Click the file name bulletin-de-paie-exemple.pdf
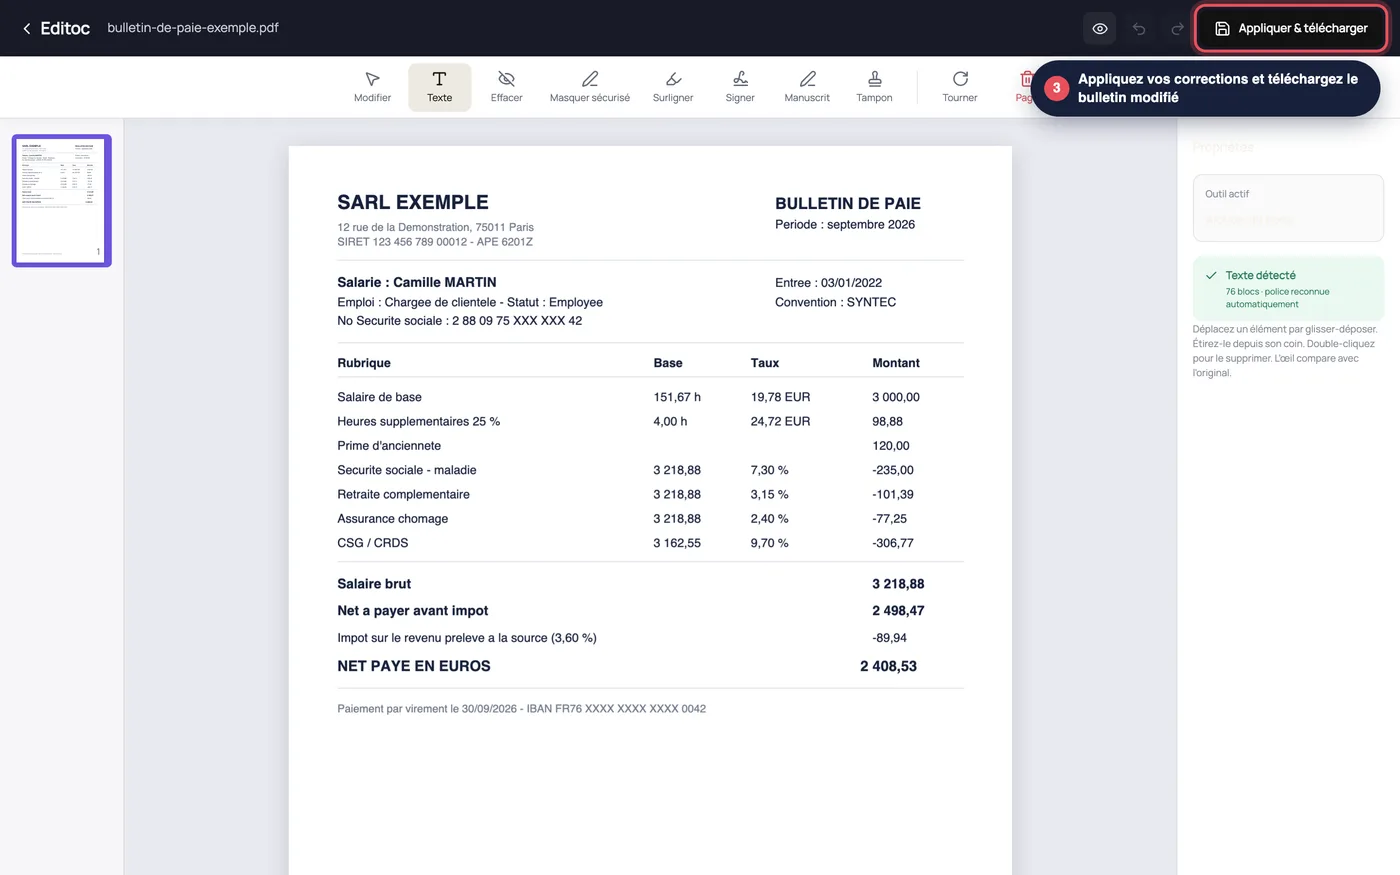This screenshot has height=875, width=1400. point(193,28)
